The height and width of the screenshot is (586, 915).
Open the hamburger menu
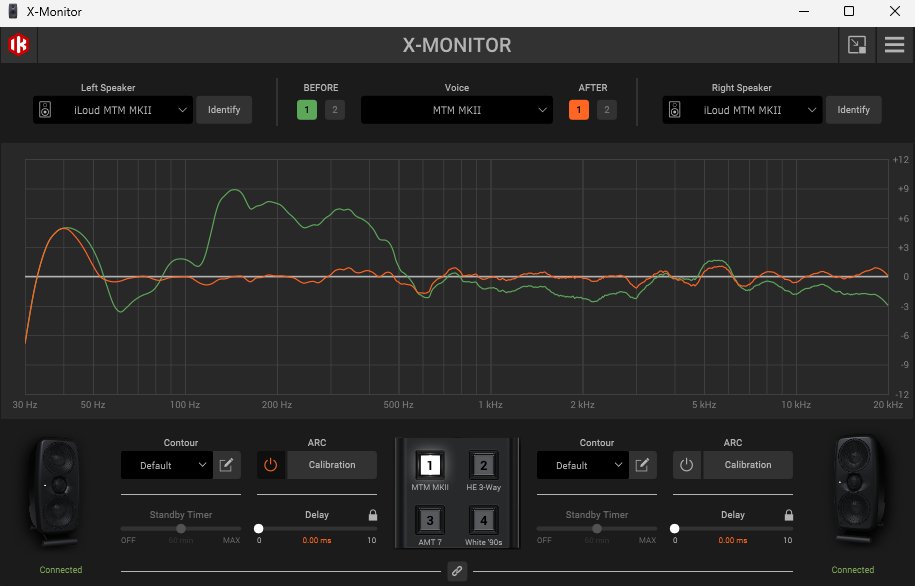(x=894, y=45)
